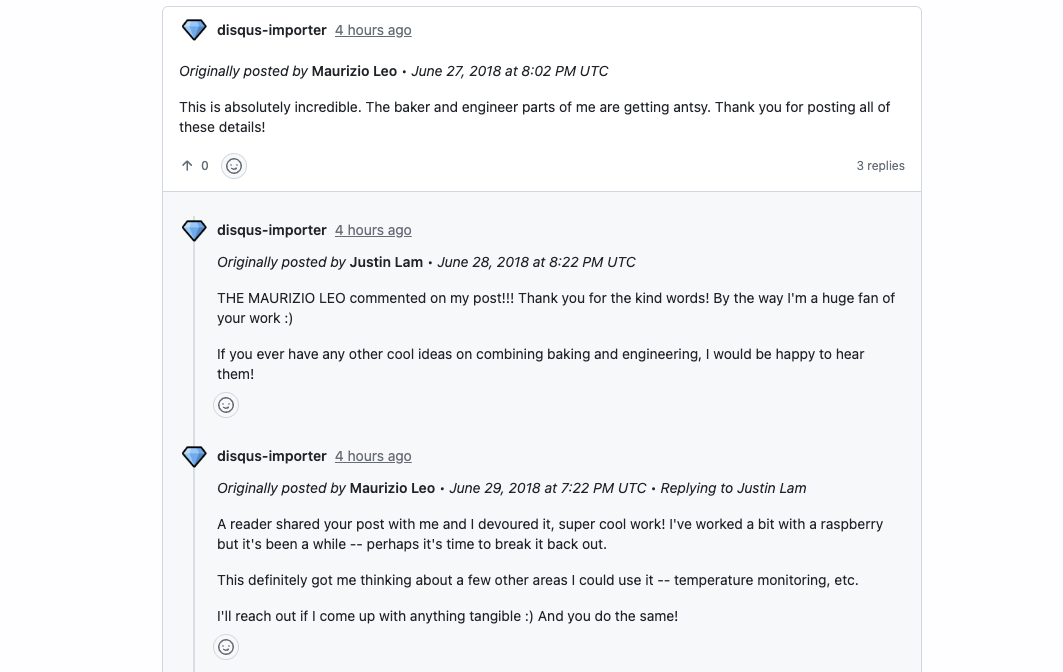1063x672 pixels.
Task: Add emoji reaction to the raspberry reply
Action: tap(226, 647)
